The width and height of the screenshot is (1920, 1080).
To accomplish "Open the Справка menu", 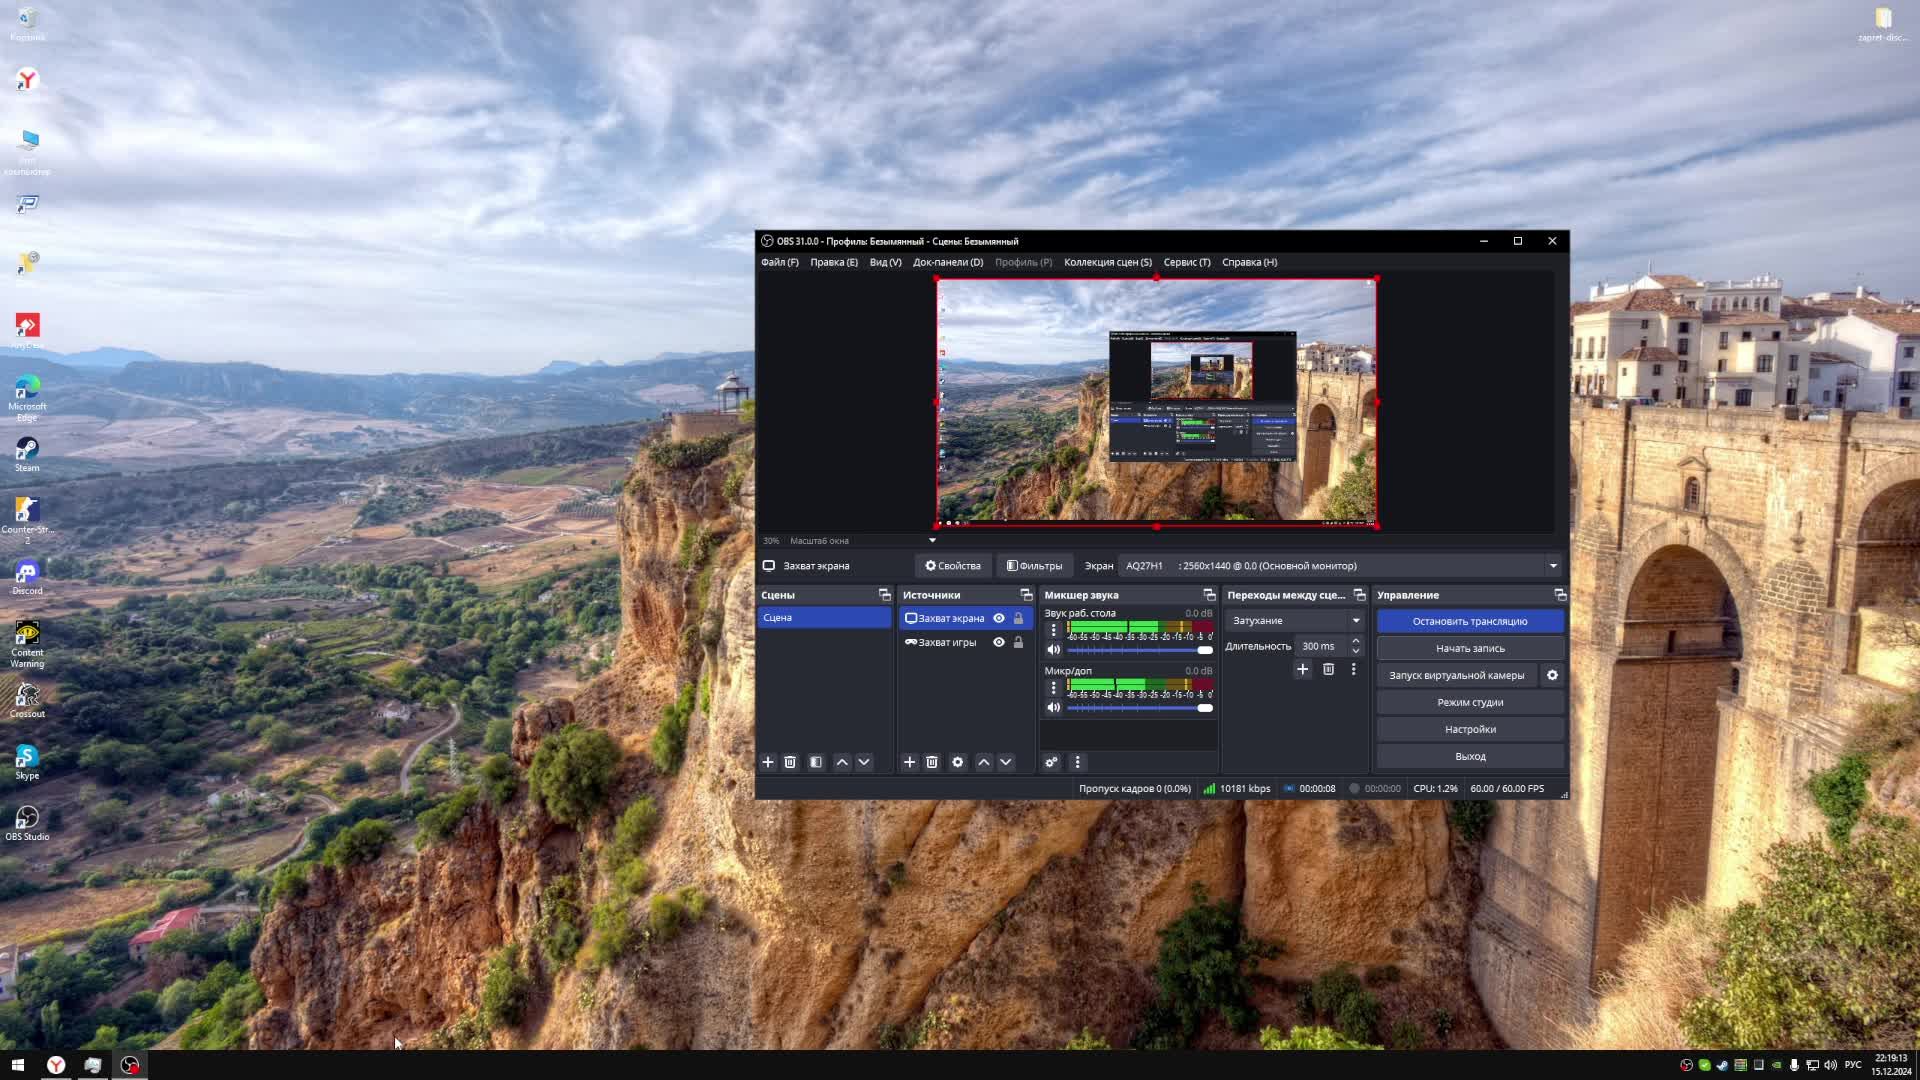I will [1249, 262].
